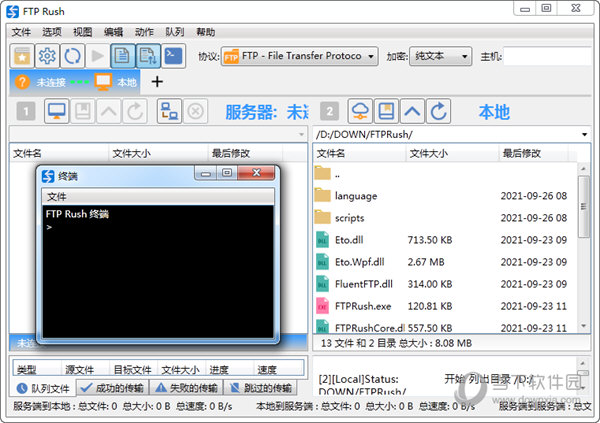Click the 主机 host input field
This screenshot has width=600, height=423.
(547, 57)
